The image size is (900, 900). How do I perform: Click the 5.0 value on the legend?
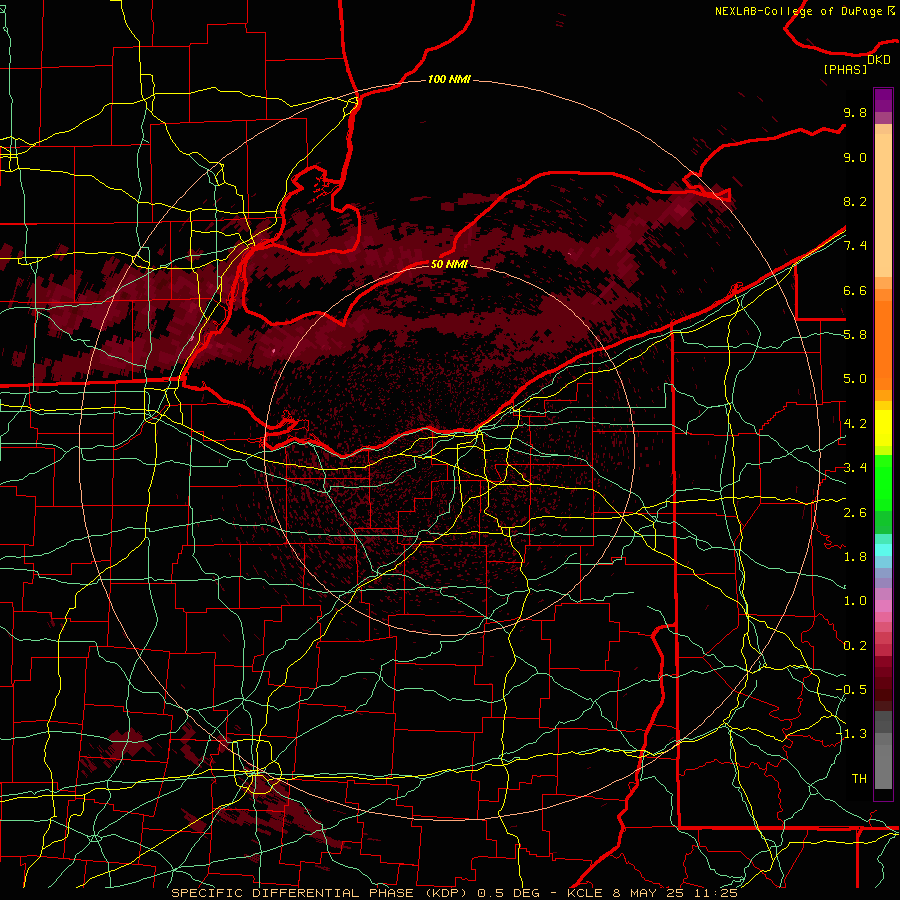click(x=855, y=379)
